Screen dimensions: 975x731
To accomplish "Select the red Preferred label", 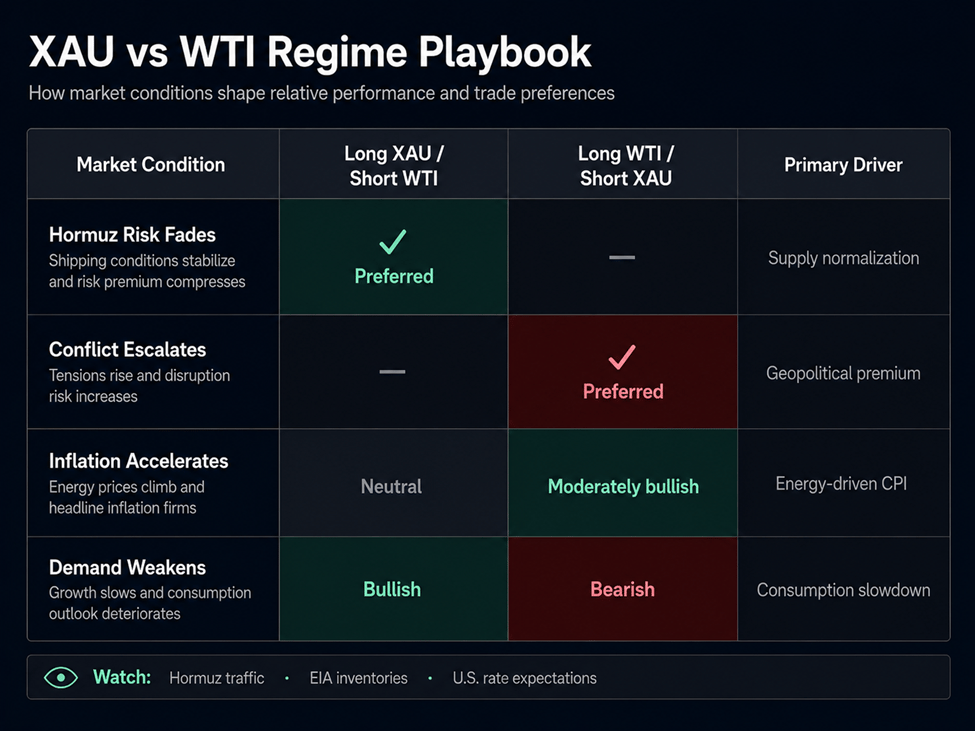I will (623, 392).
